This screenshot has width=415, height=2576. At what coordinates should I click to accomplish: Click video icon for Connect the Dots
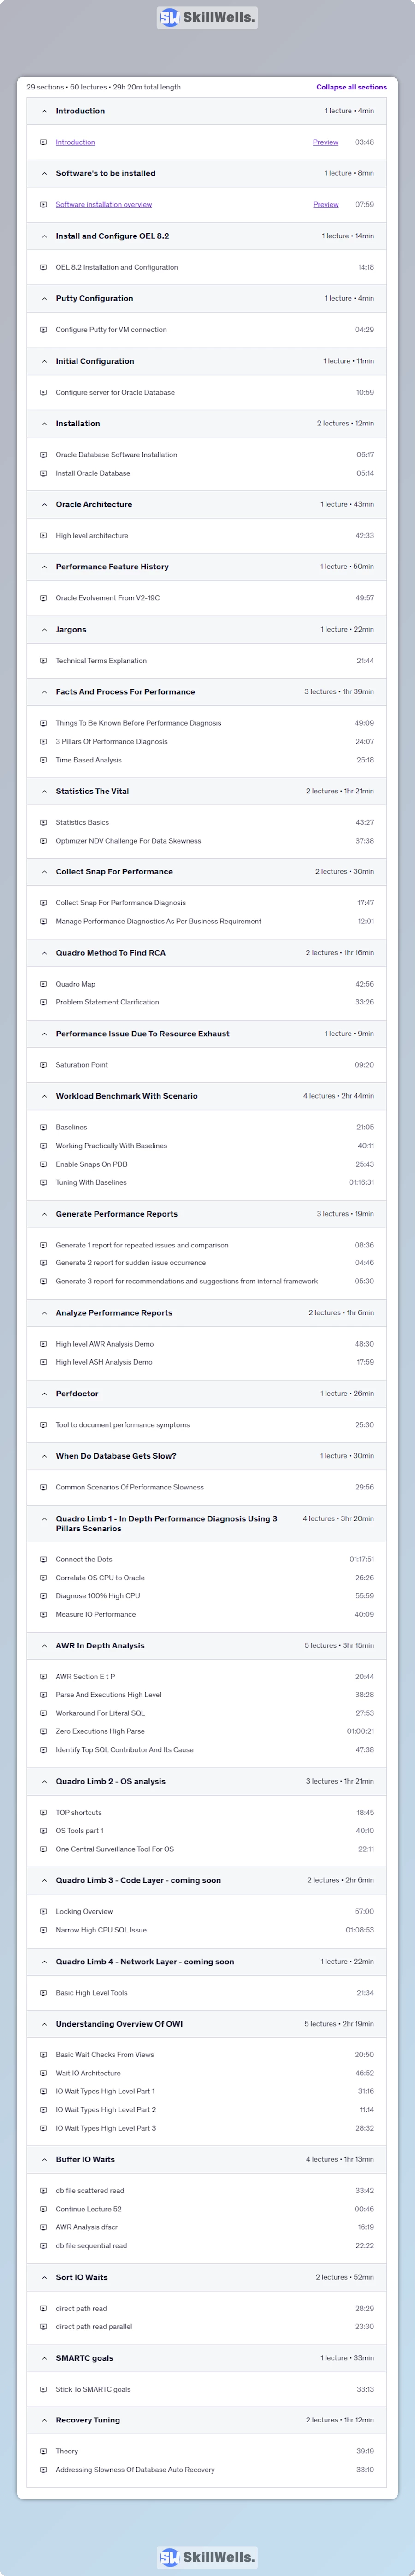click(43, 1559)
